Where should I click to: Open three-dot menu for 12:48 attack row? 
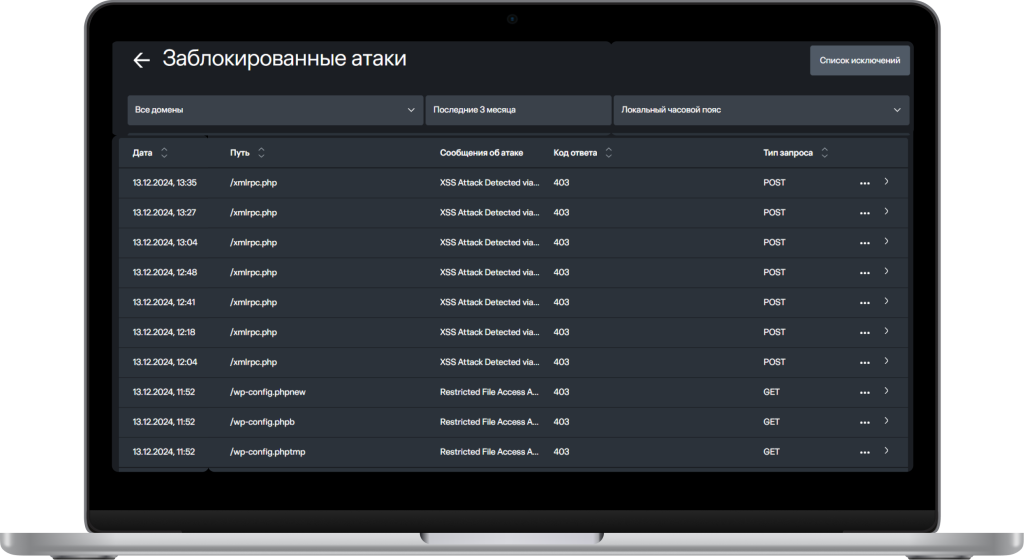pos(864,273)
